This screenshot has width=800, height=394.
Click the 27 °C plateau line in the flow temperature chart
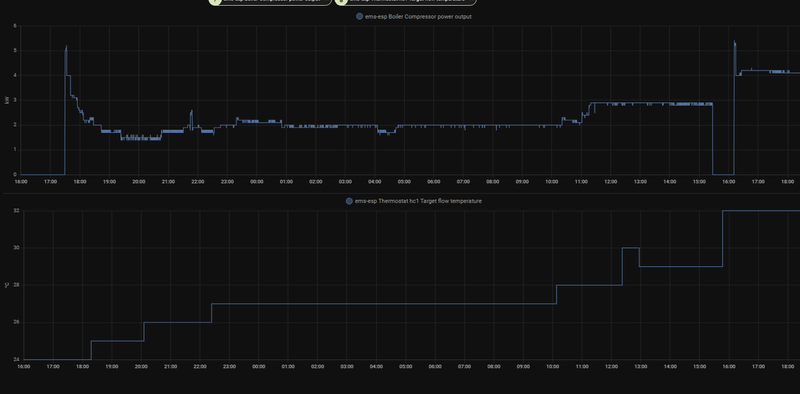[x=384, y=304]
